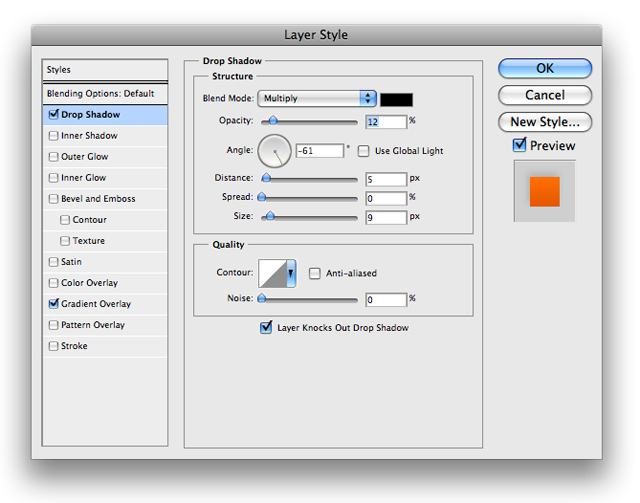Click the Spread value field
The image size is (640, 503).
tap(386, 198)
